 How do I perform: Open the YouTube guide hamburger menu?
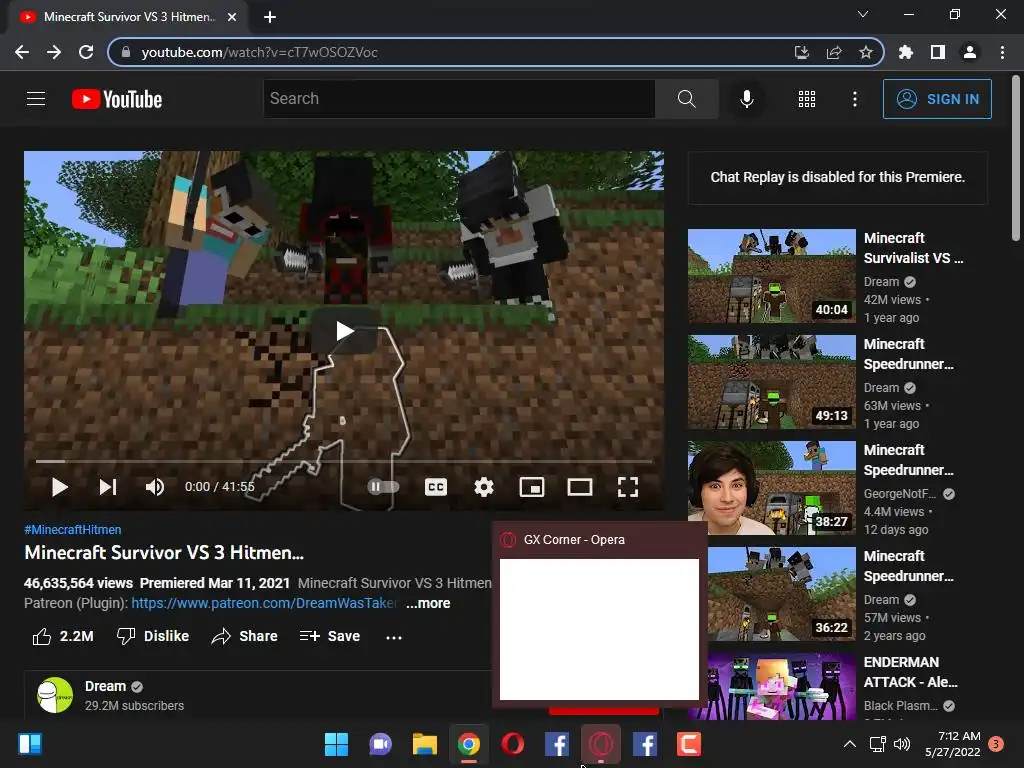point(36,99)
